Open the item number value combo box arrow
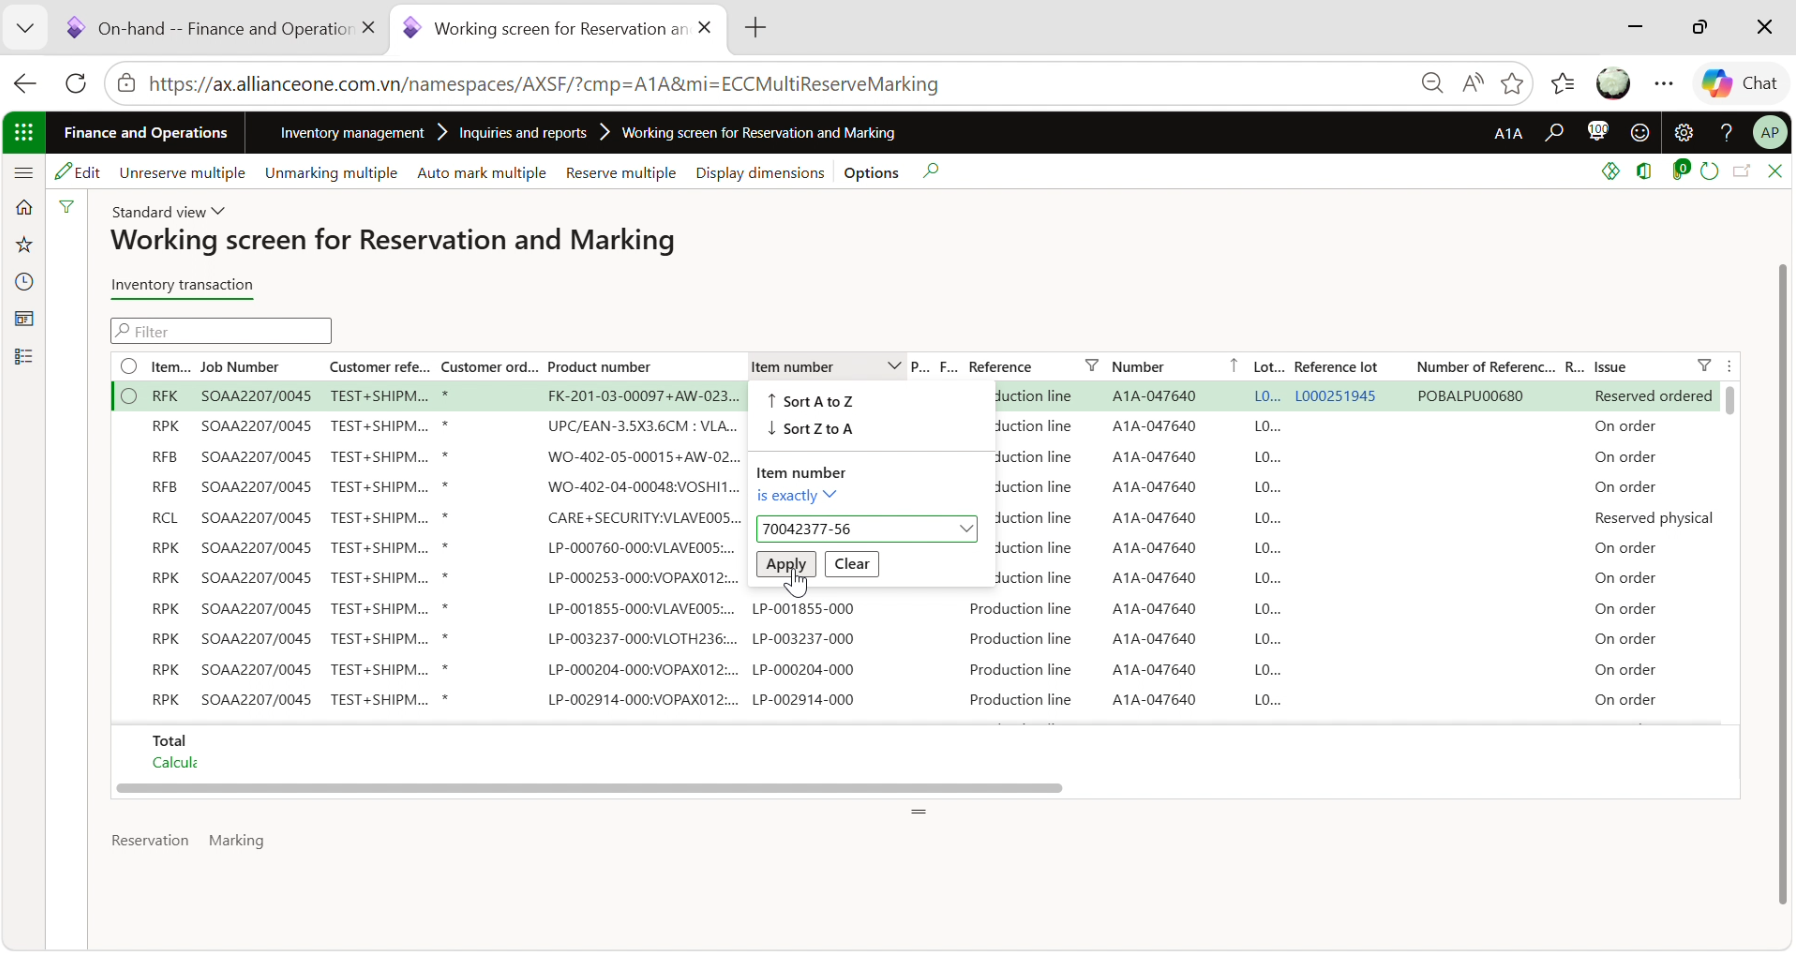Screen dimensions: 1796x953 pos(966,529)
